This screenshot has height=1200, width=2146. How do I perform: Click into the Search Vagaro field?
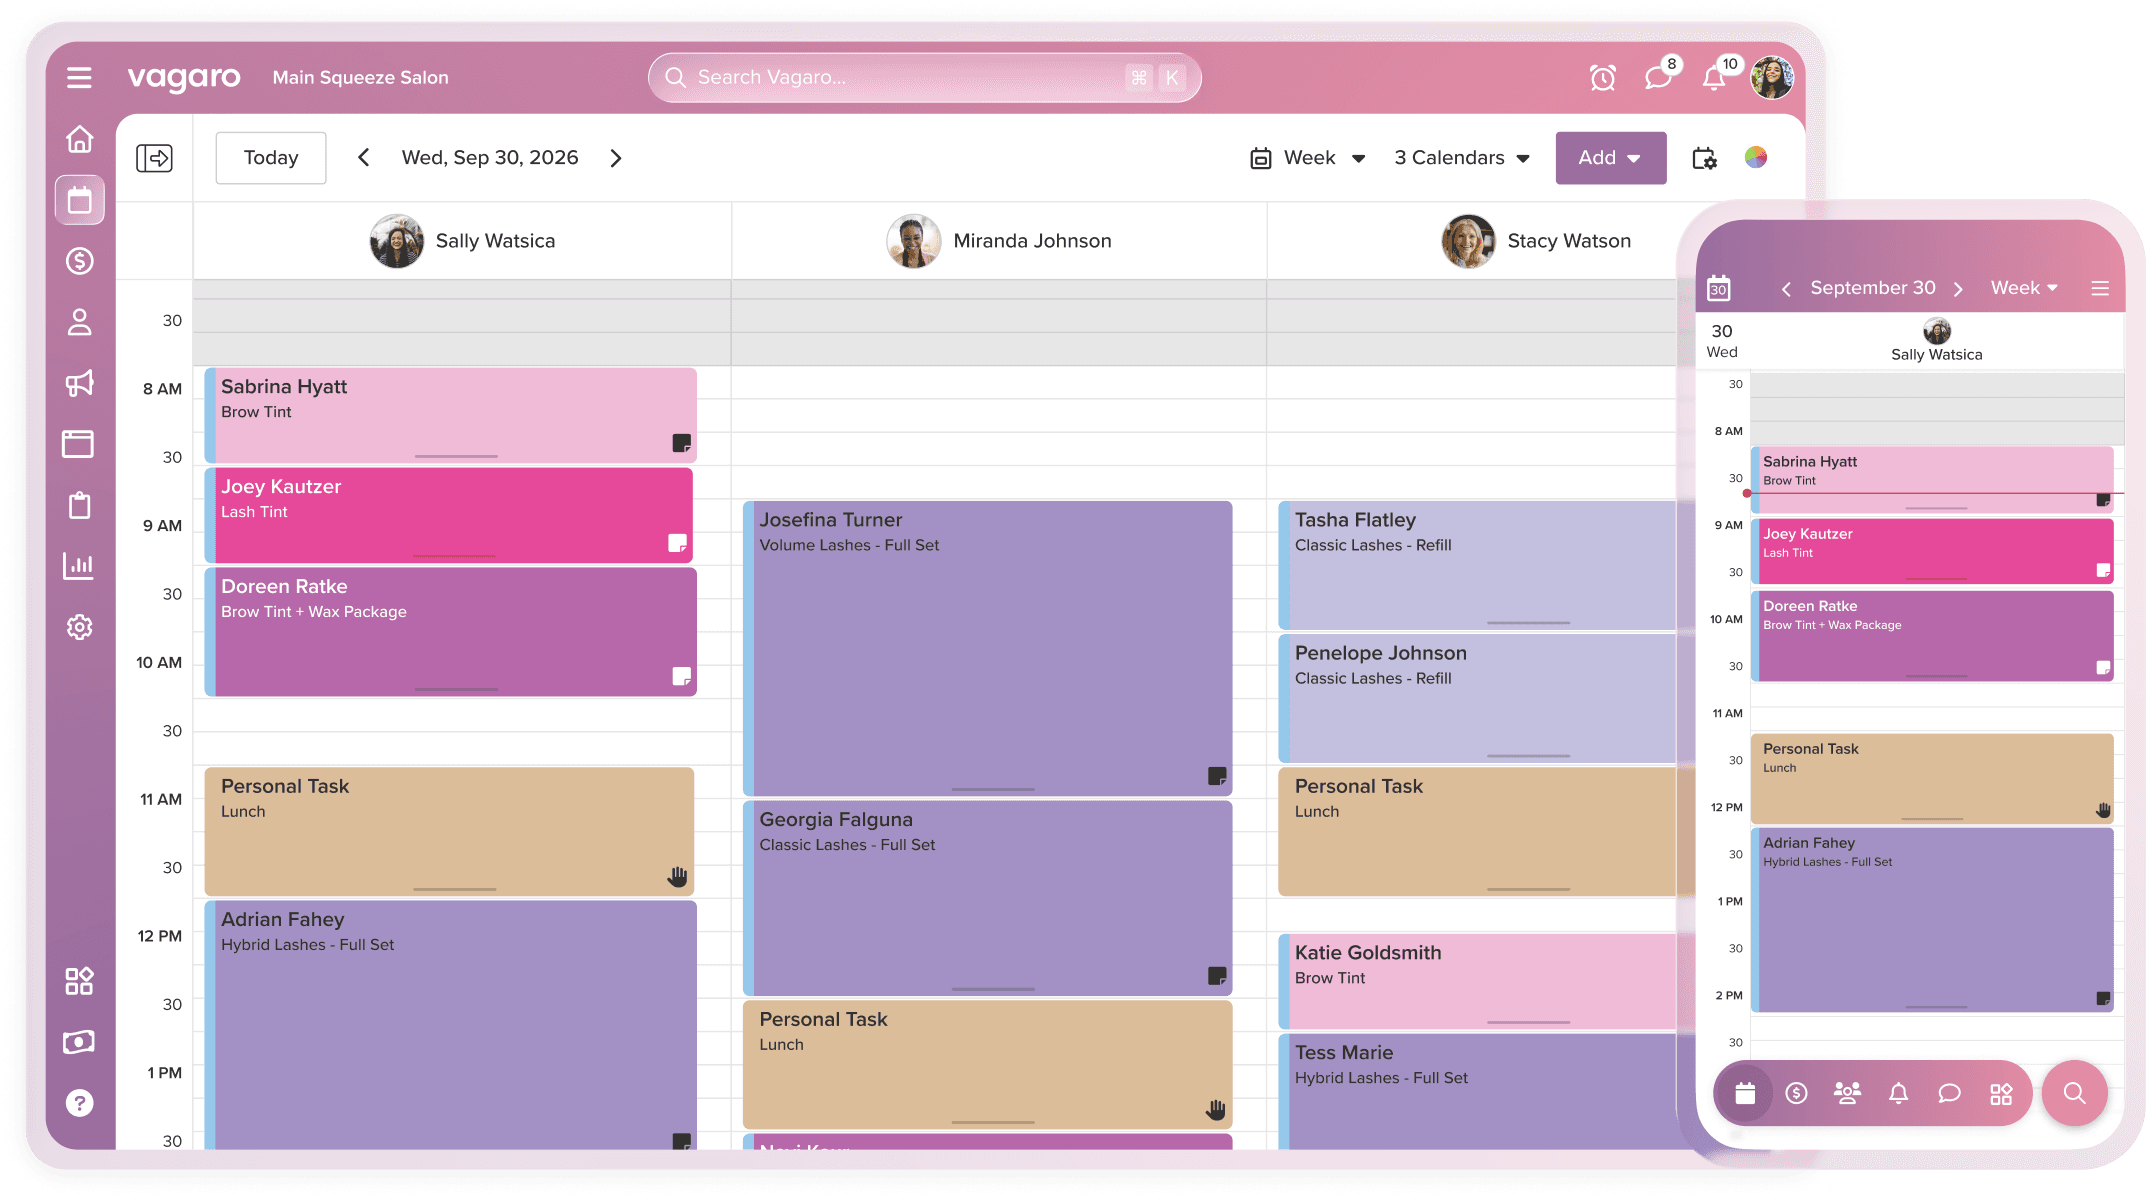click(x=900, y=77)
